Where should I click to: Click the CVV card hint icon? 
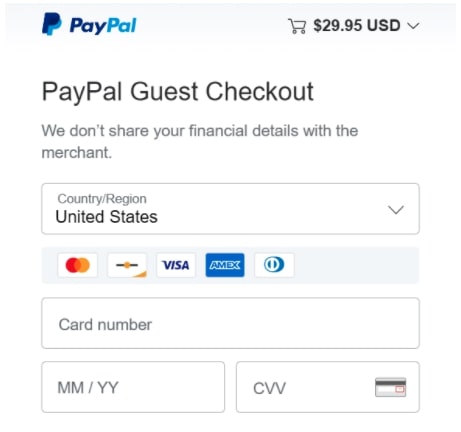390,387
